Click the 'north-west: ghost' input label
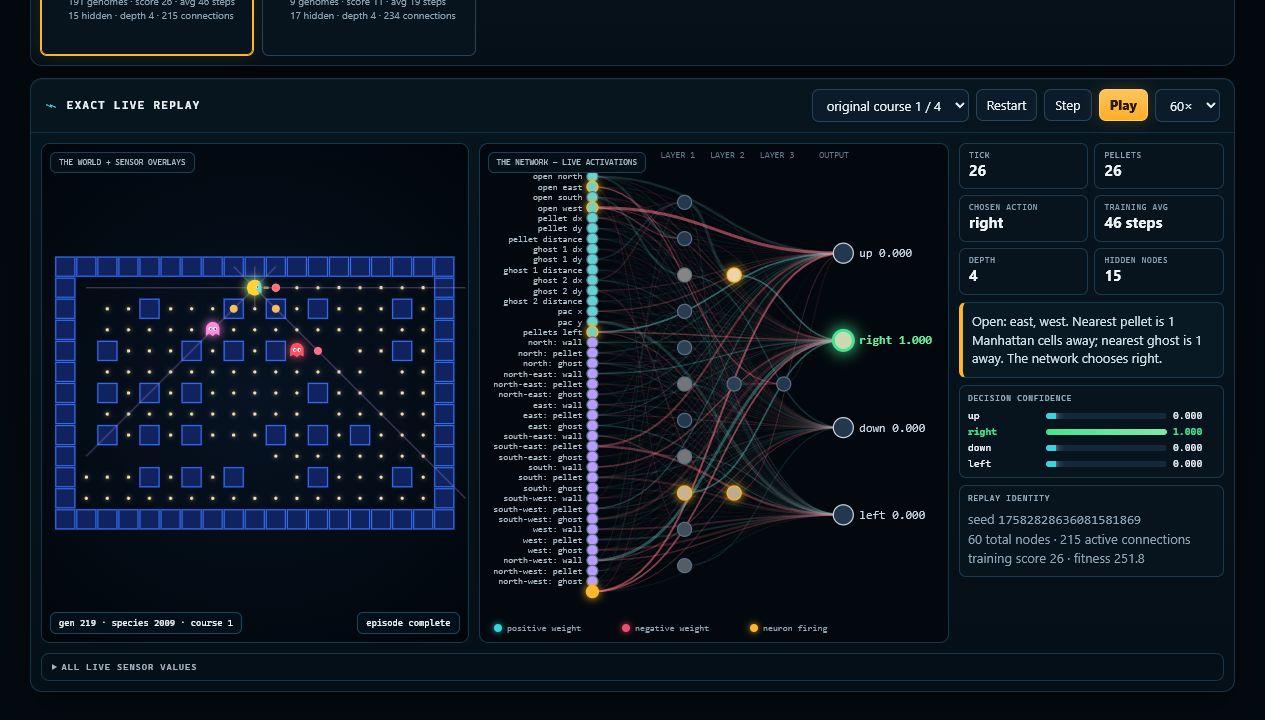This screenshot has height=720, width=1265. (540, 581)
